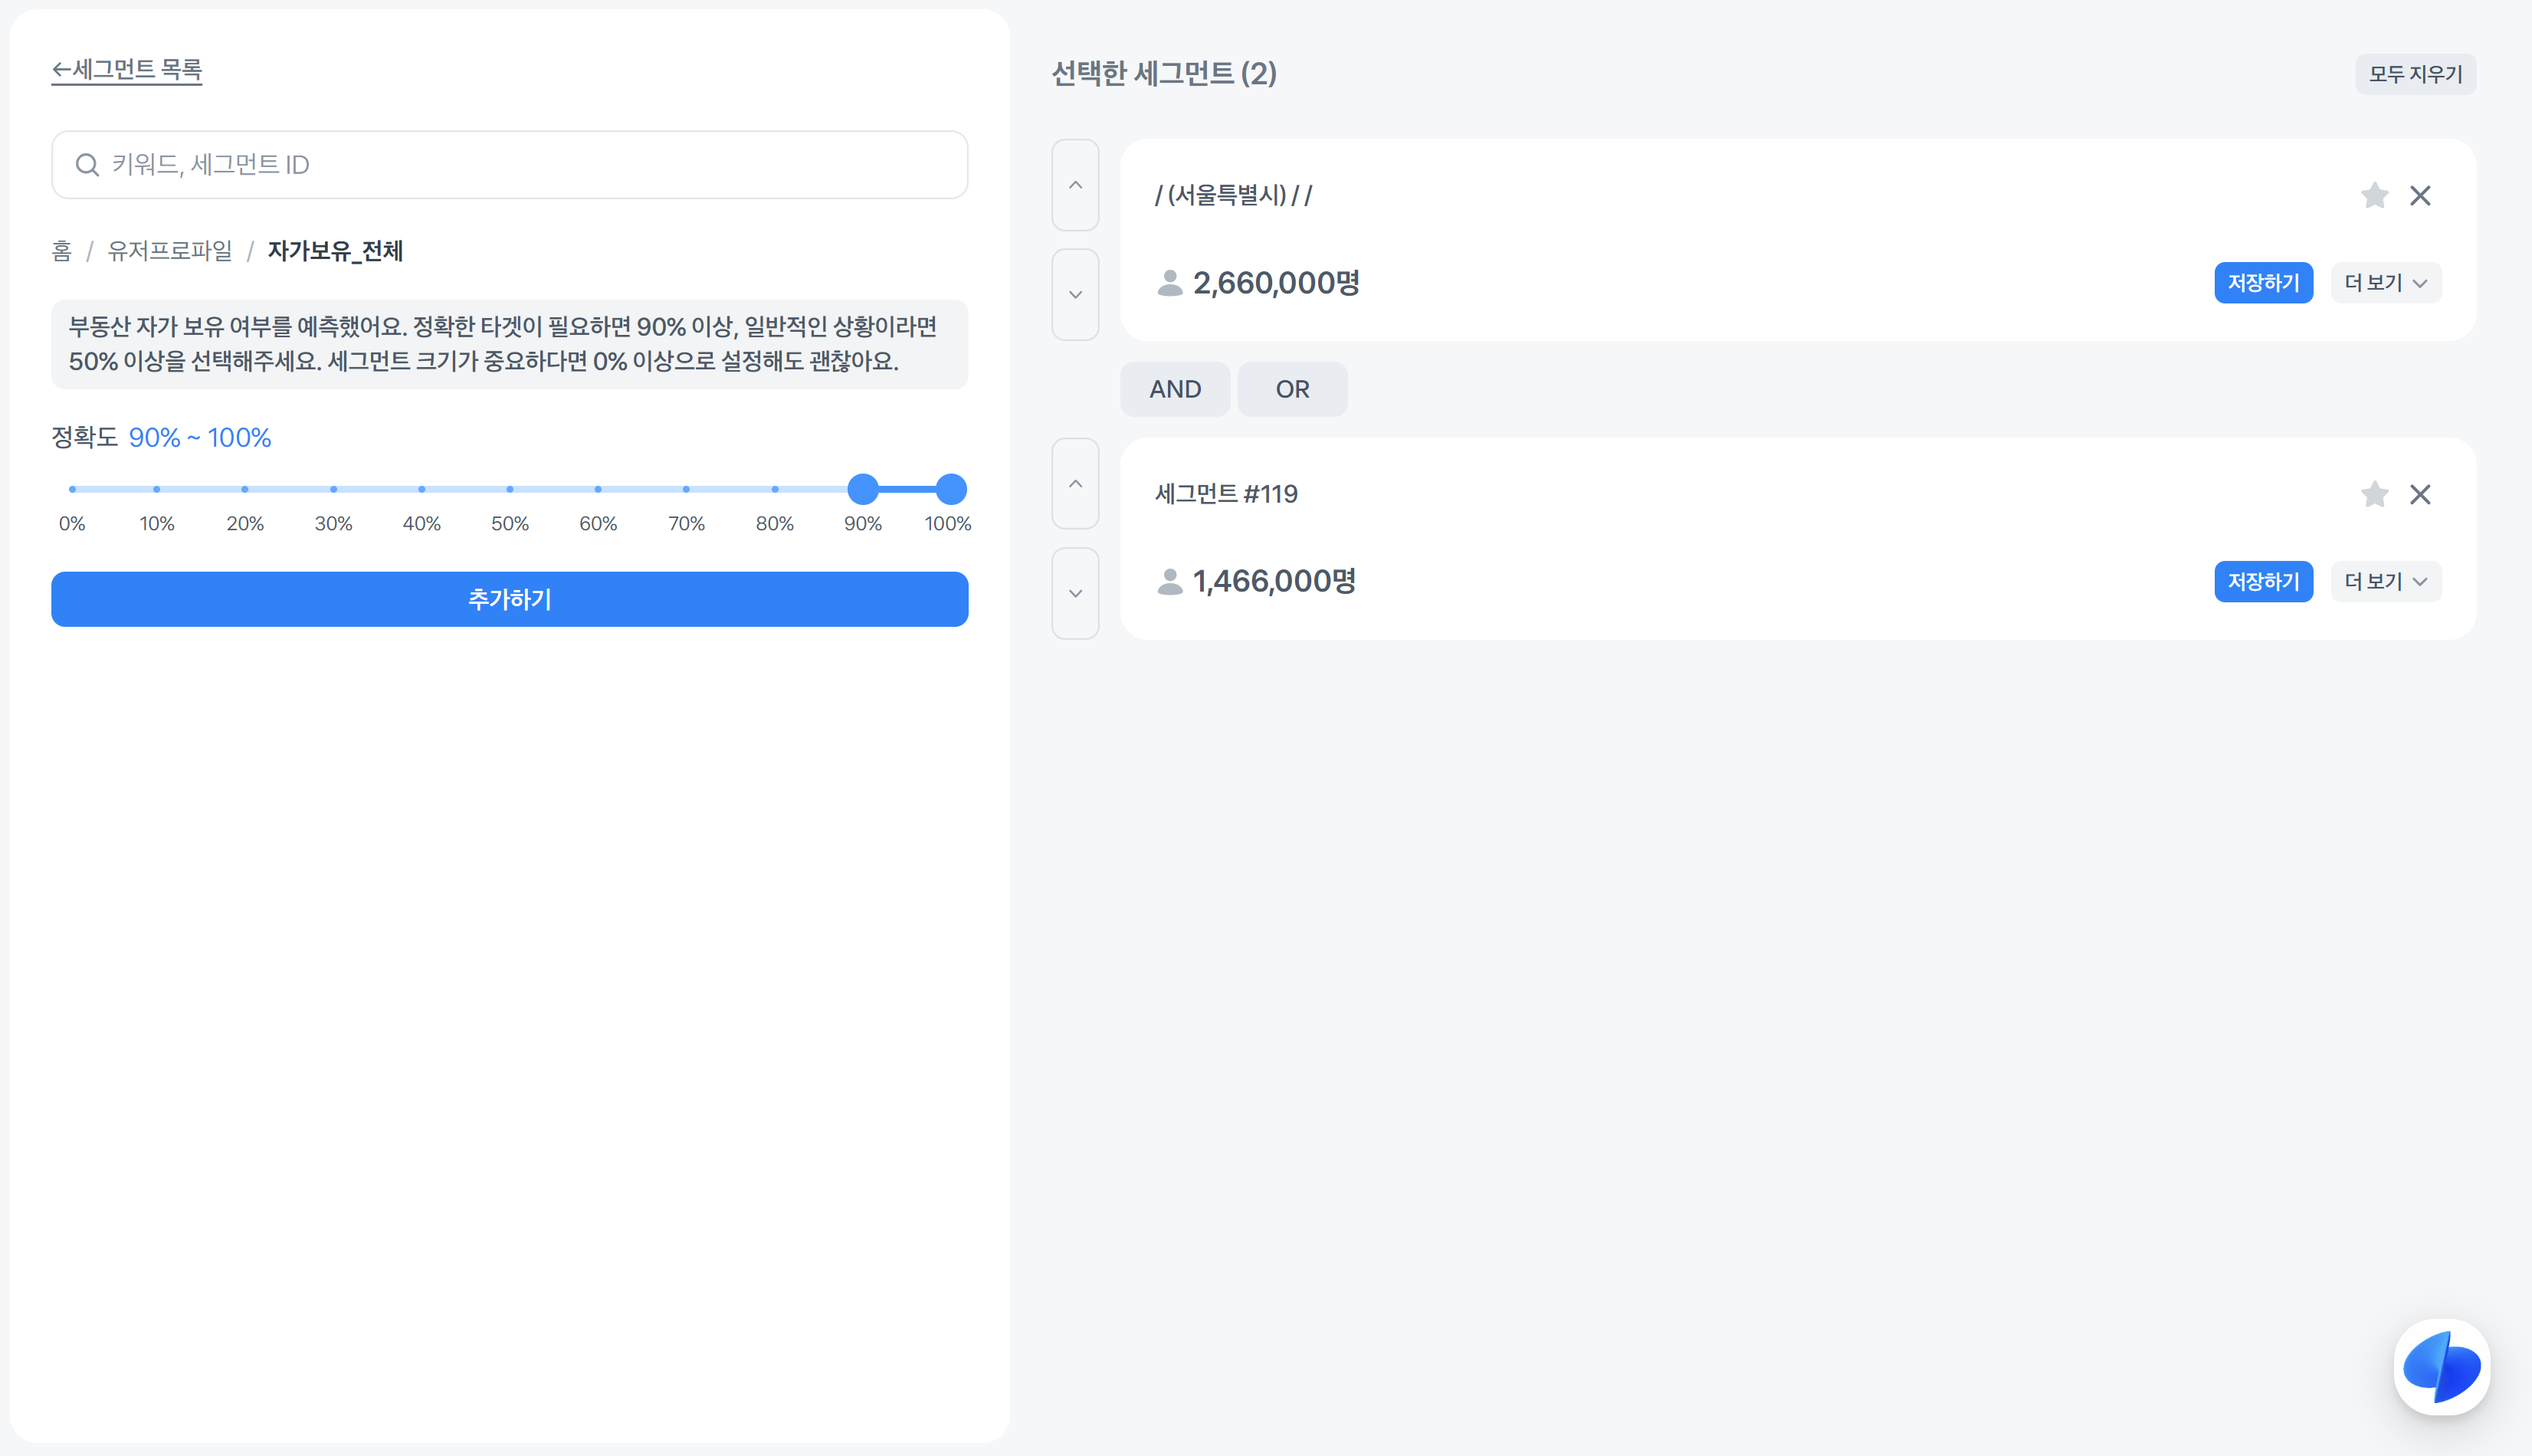Select the AND operator toggle

point(1174,389)
